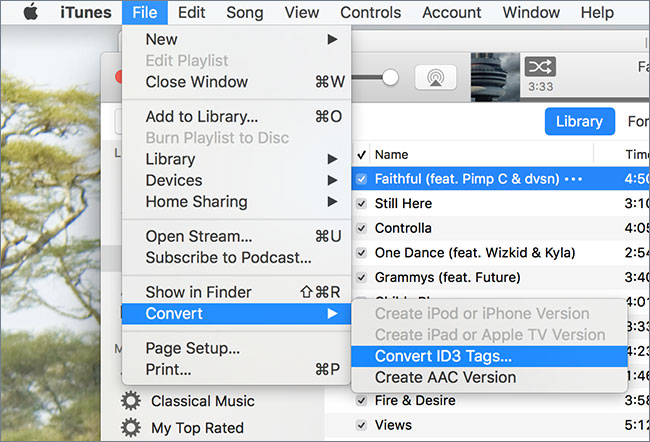The image size is (650, 442).
Task: Expand the Devices submenu
Action: point(236,180)
